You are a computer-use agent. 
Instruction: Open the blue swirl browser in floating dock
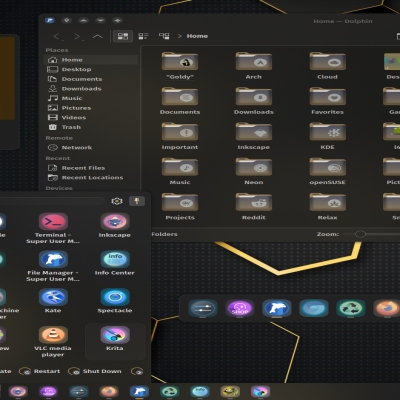(x=314, y=308)
